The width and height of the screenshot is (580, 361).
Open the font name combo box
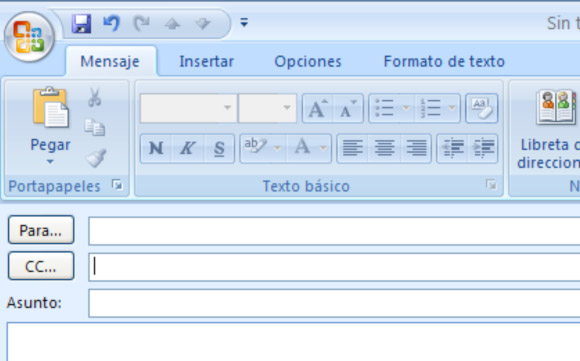point(189,108)
